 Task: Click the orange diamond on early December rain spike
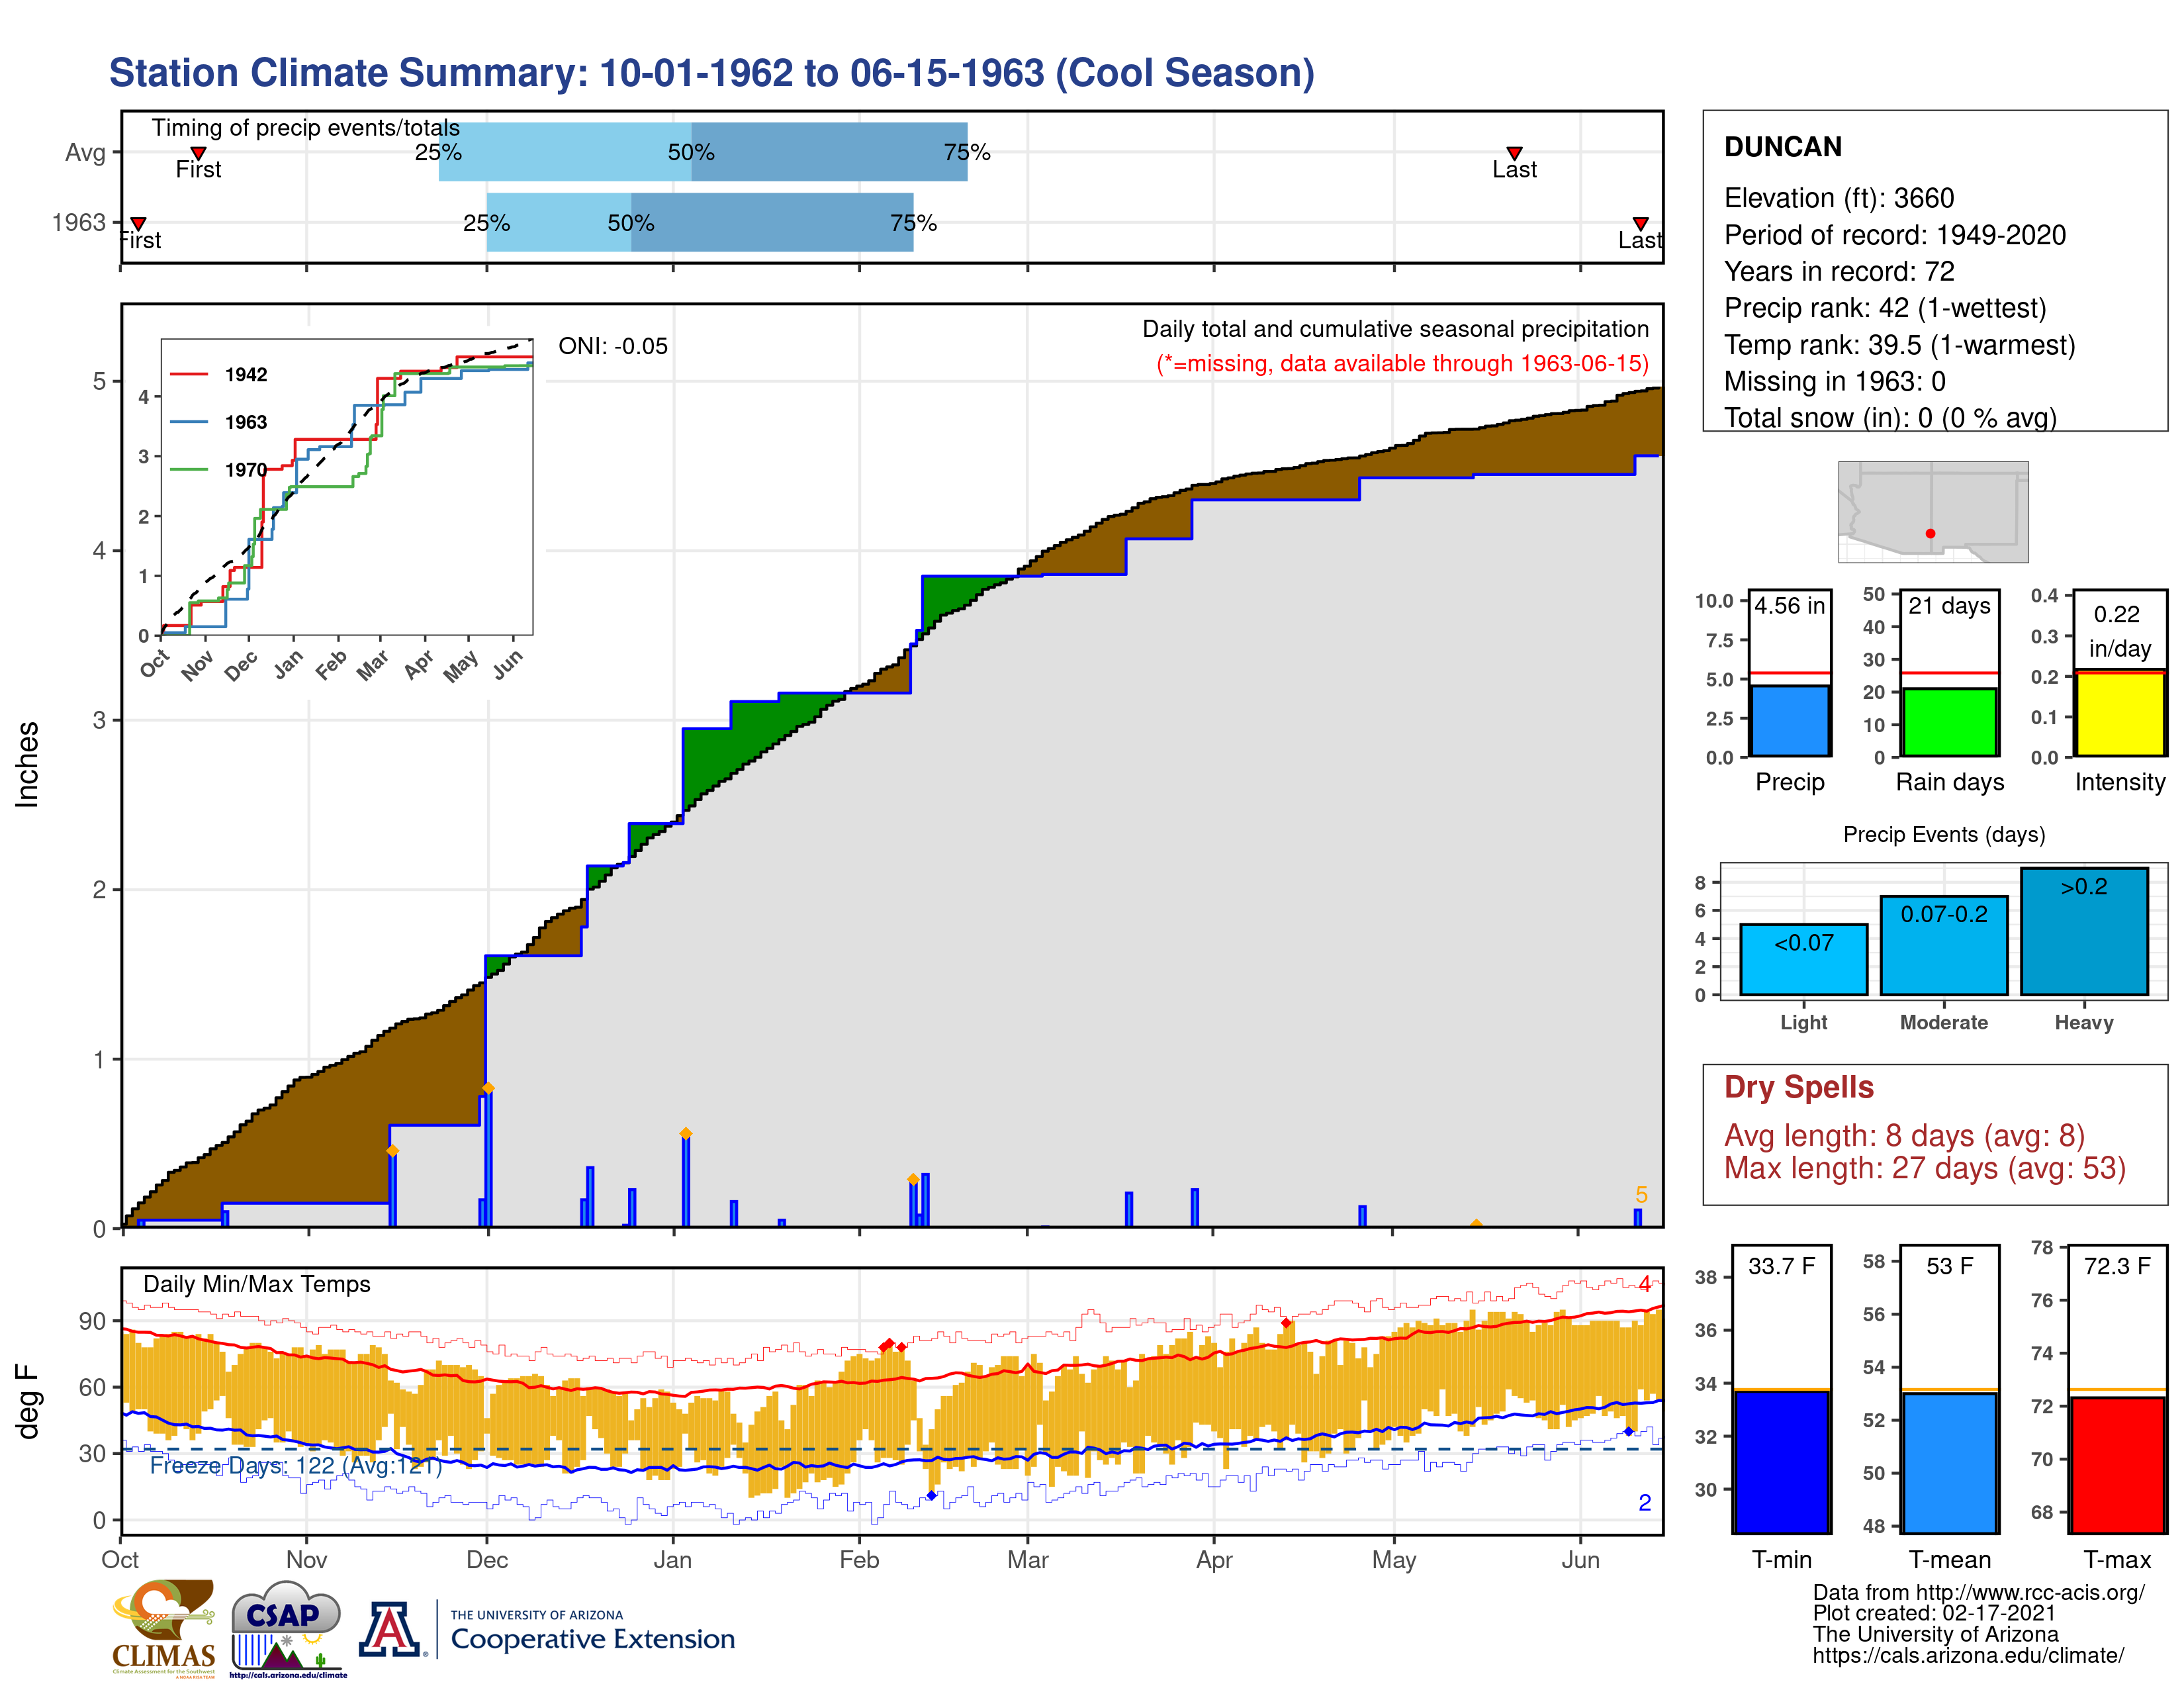click(488, 1088)
